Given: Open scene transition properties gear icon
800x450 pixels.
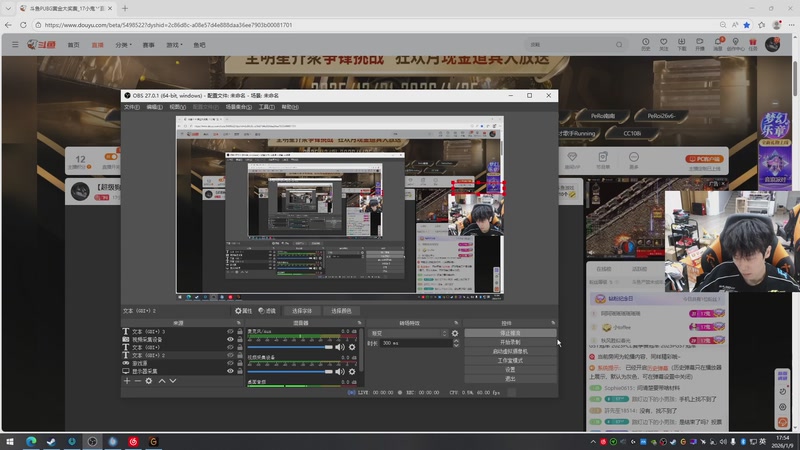Looking at the screenshot, I should click(455, 333).
